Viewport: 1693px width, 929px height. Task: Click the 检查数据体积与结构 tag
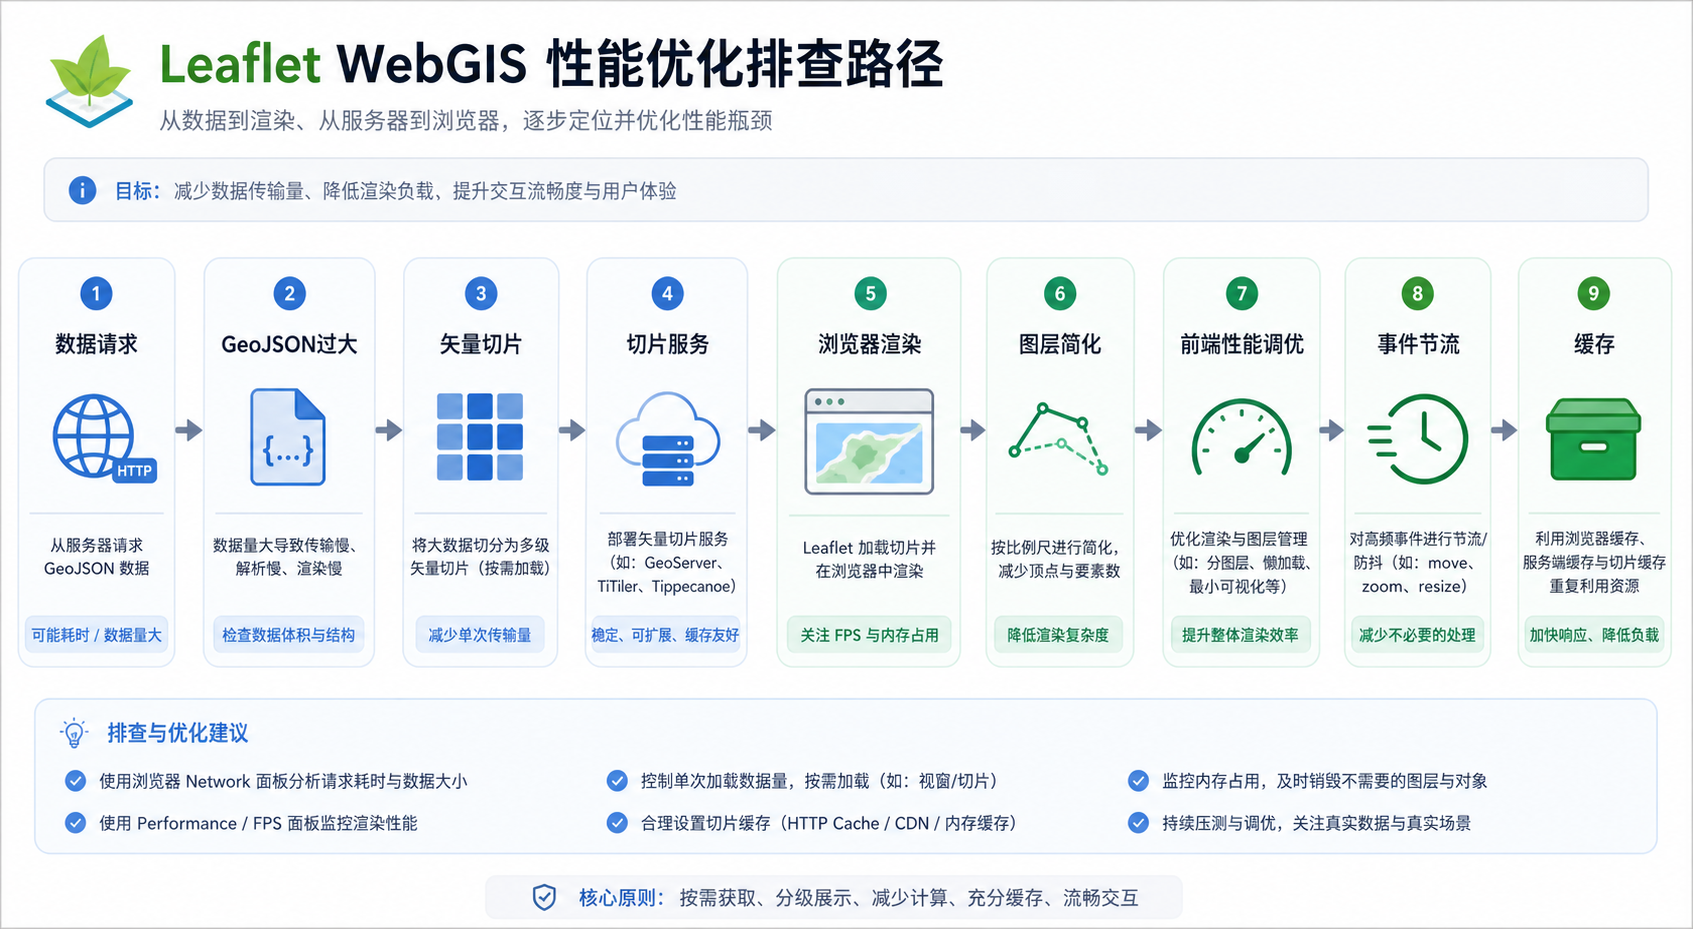[x=288, y=635]
